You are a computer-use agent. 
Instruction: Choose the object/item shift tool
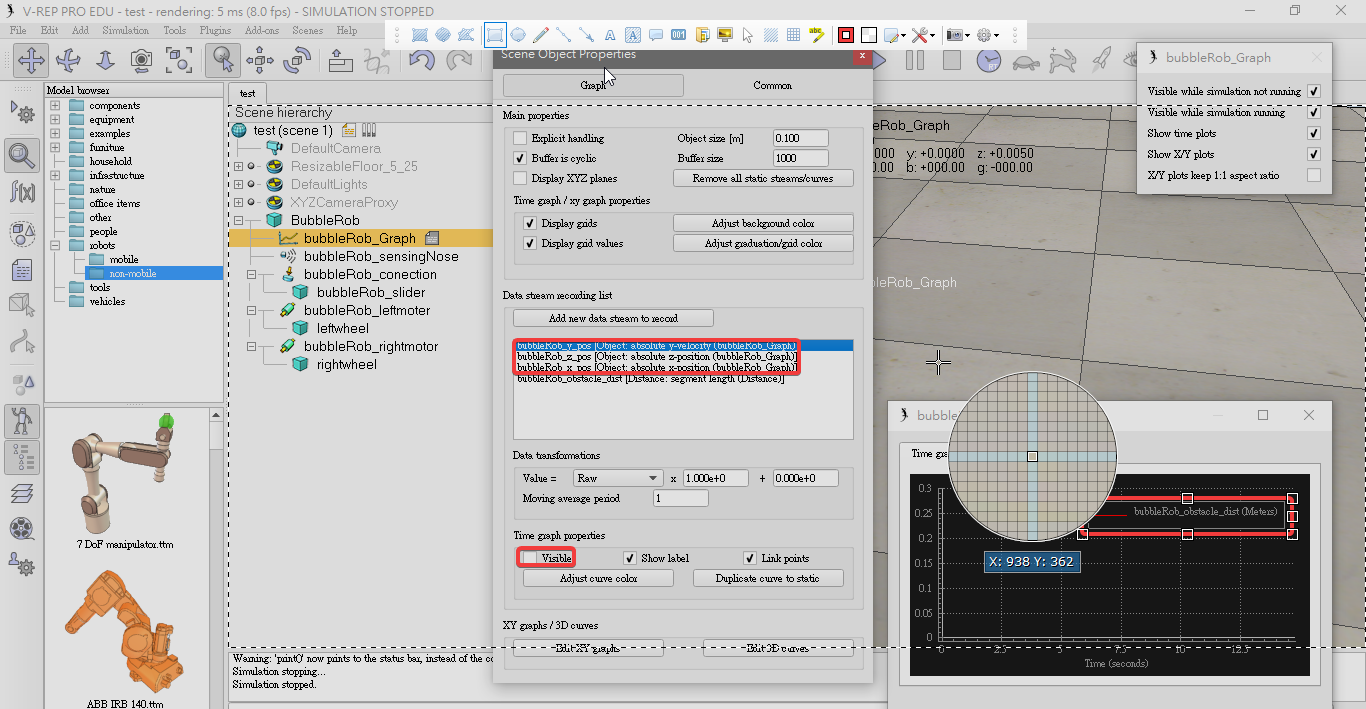point(260,60)
